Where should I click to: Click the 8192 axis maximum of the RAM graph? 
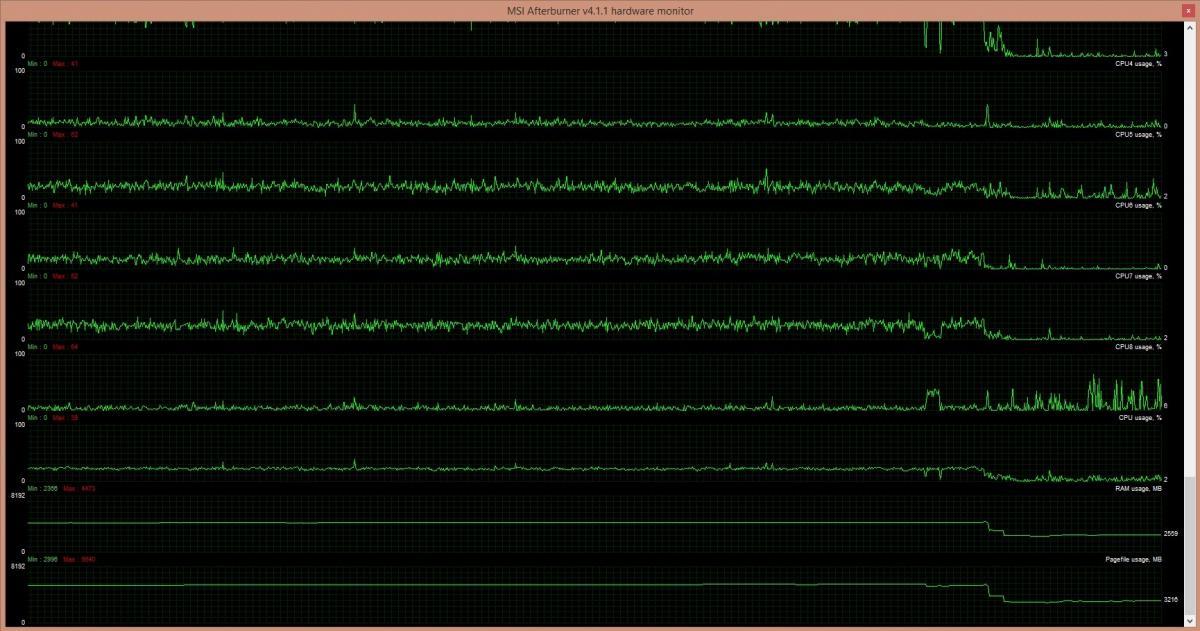click(x=17, y=495)
